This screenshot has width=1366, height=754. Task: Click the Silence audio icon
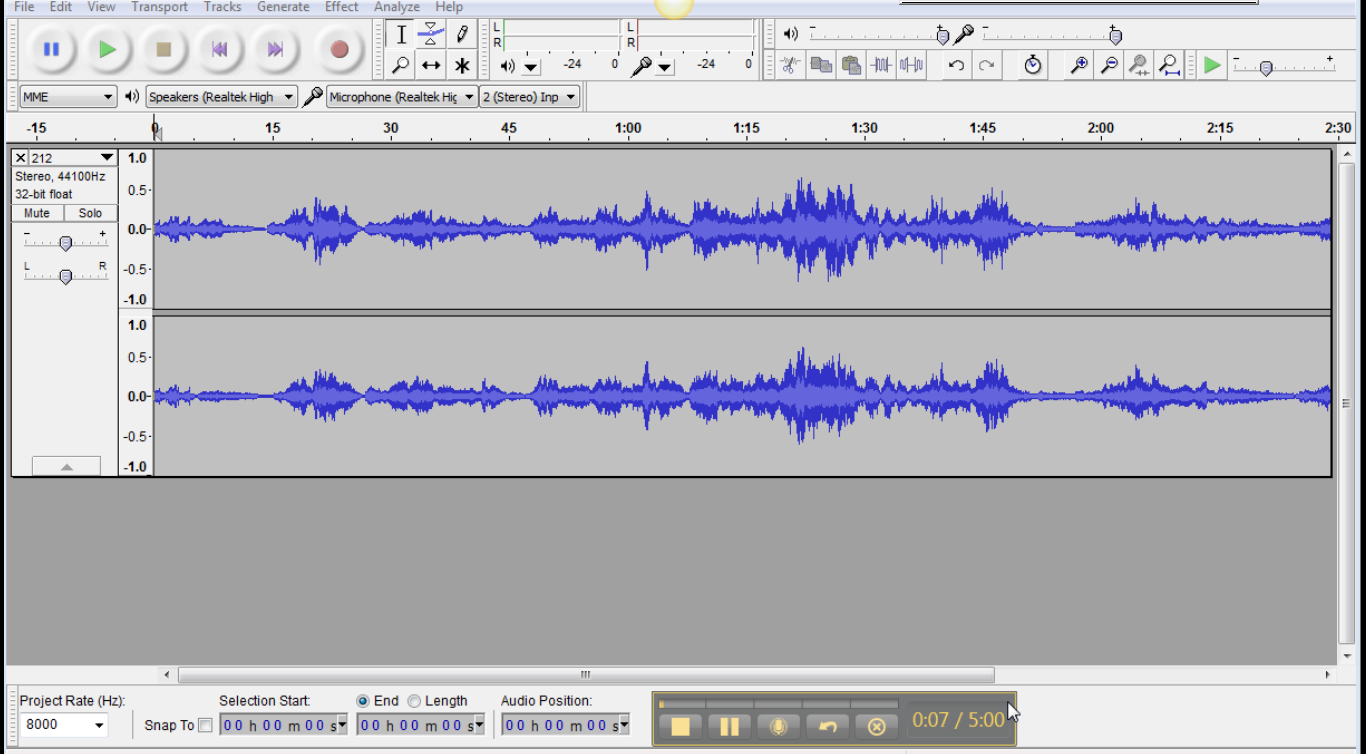911,65
